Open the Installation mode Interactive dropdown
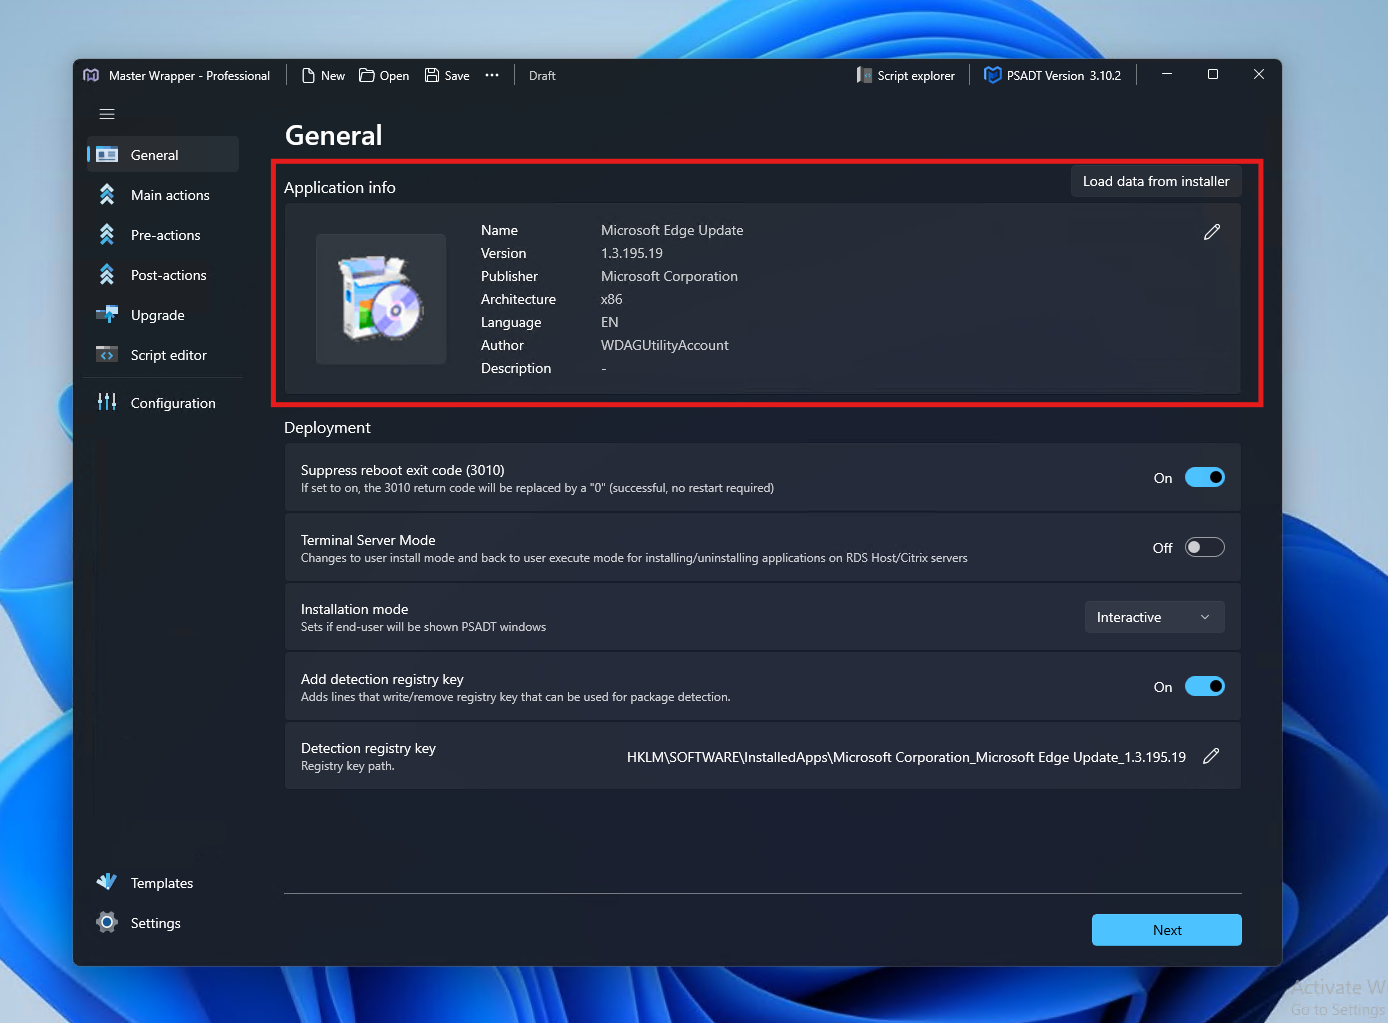Viewport: 1388px width, 1023px height. [1155, 617]
